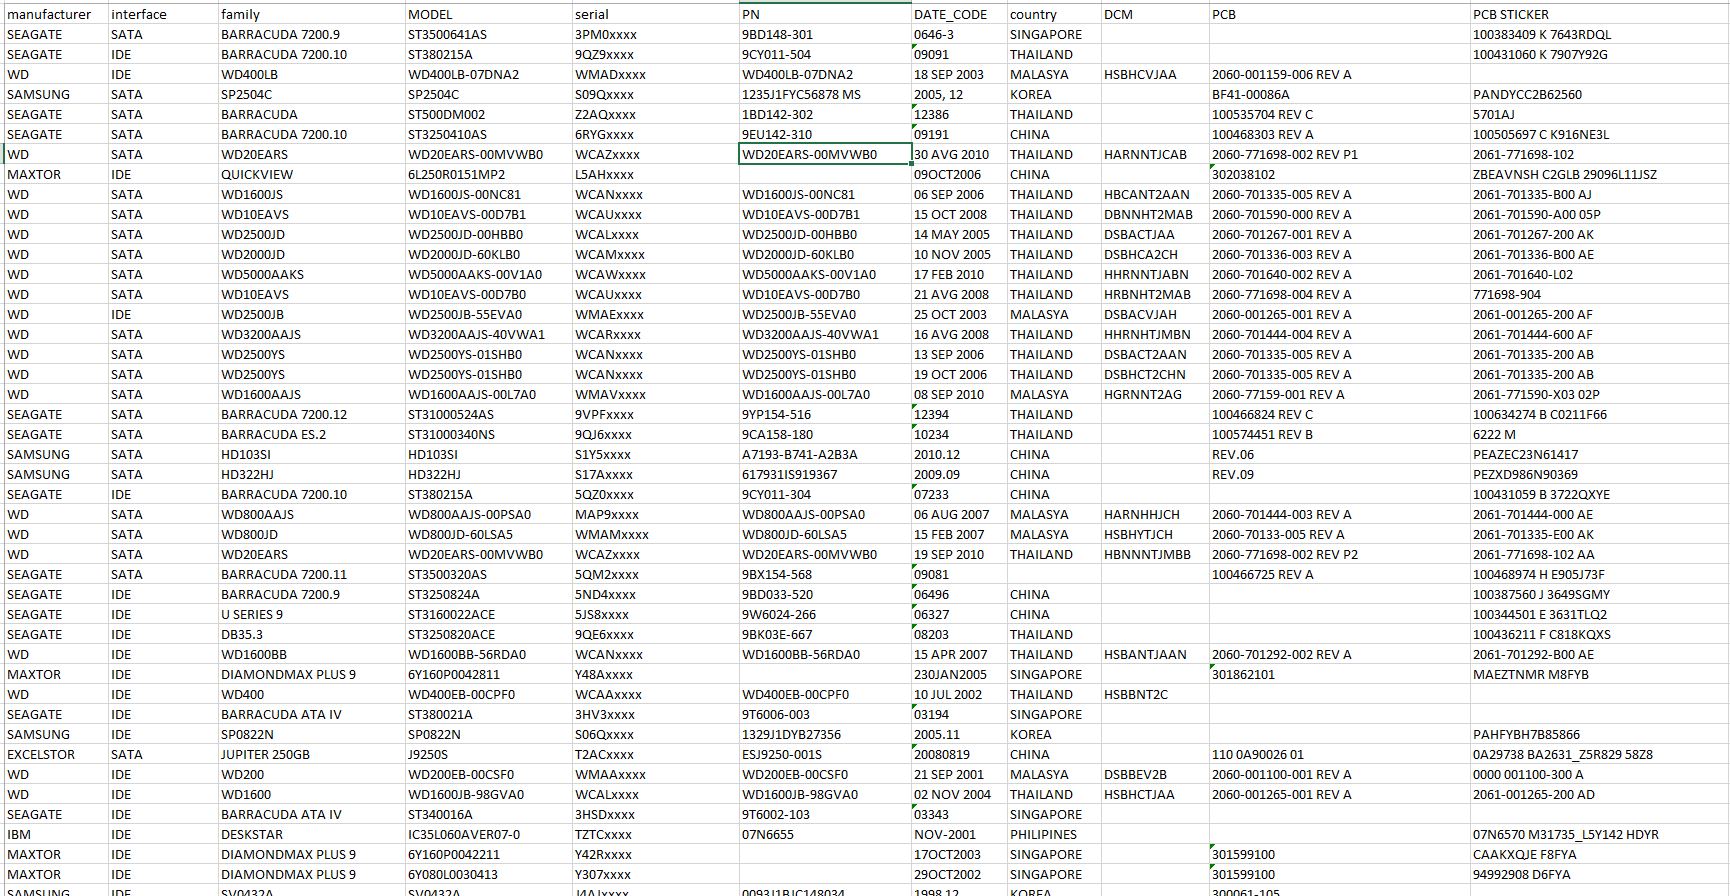Click the "100535704 REV C" cell

tap(1340, 114)
